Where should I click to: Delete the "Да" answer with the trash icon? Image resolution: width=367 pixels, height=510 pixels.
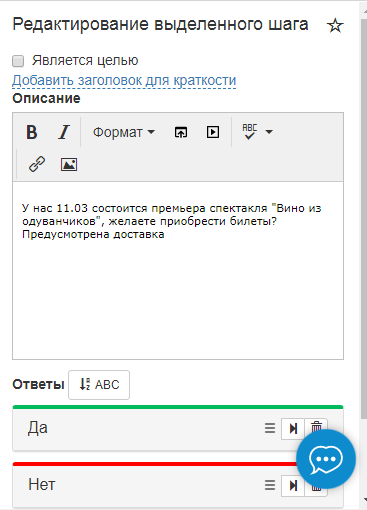316,426
